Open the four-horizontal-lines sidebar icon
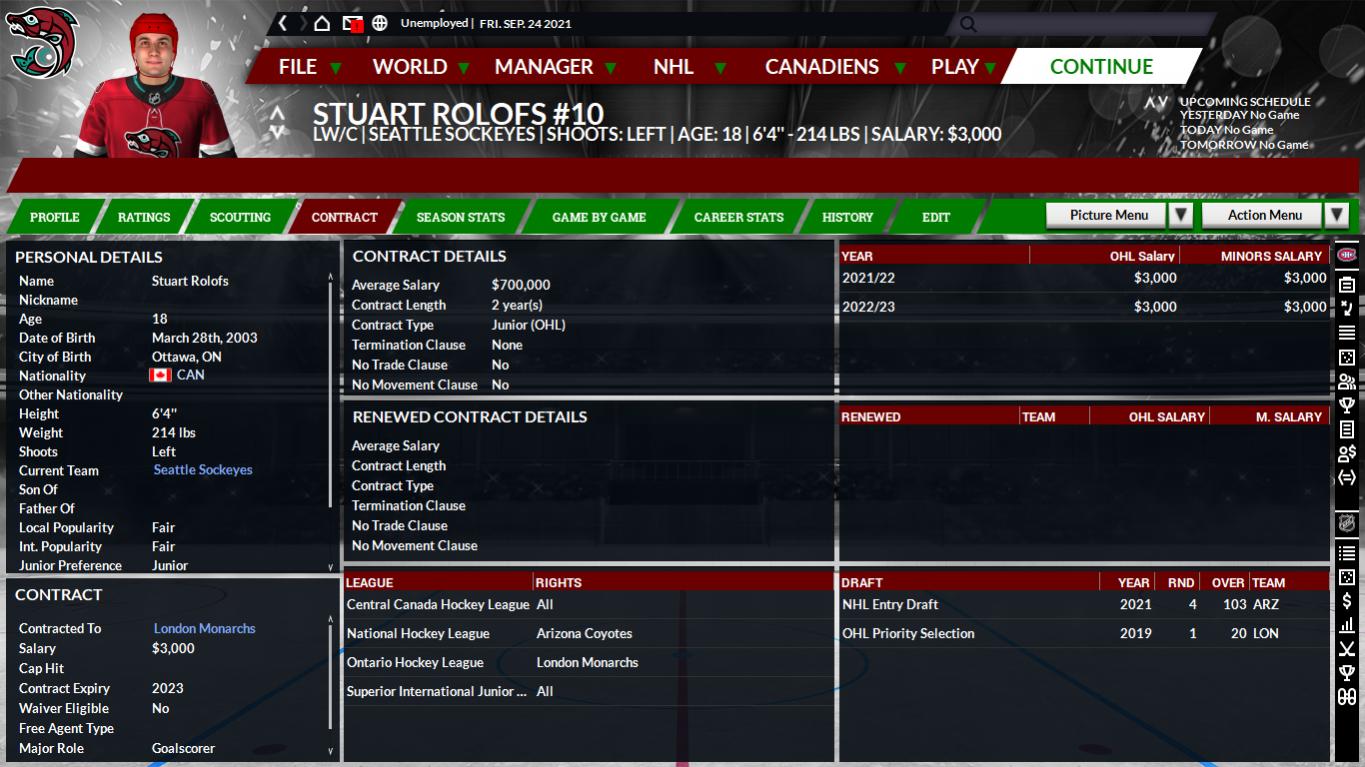Viewport: 1365px width, 767px height. point(1347,333)
